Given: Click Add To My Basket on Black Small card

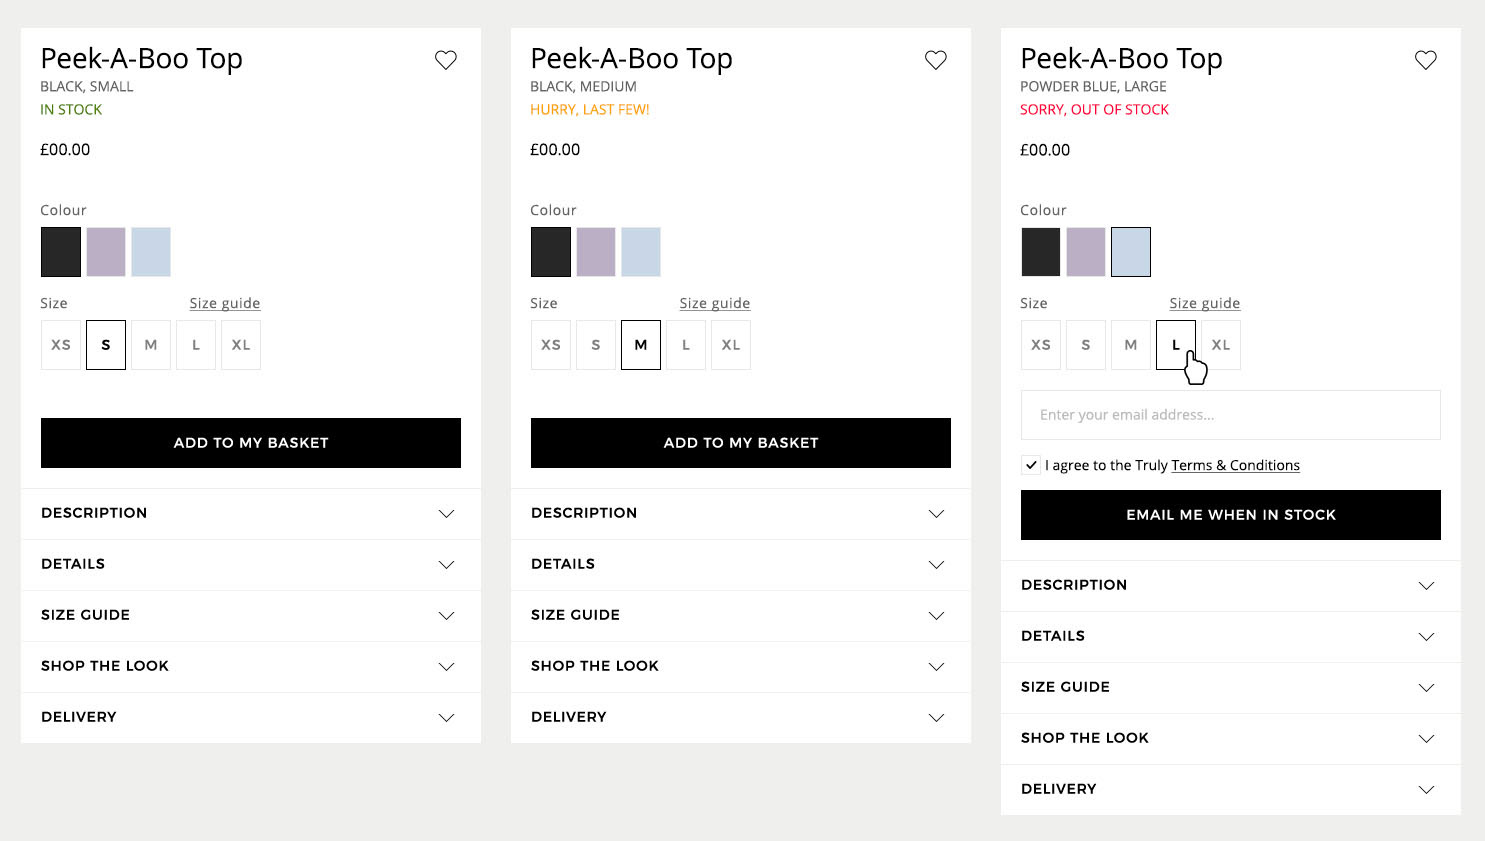Looking at the screenshot, I should [x=251, y=443].
